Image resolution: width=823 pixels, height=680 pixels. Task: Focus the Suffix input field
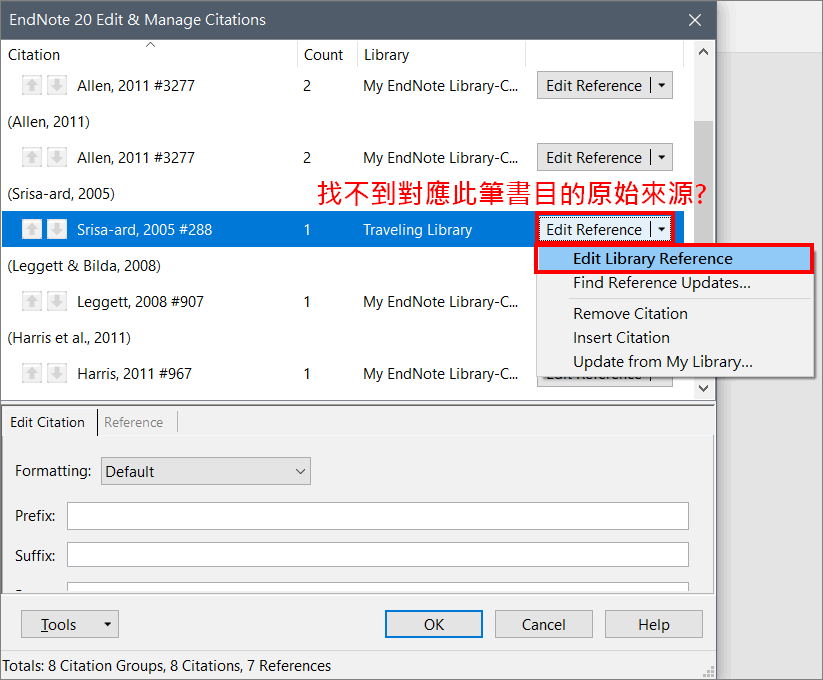click(378, 555)
